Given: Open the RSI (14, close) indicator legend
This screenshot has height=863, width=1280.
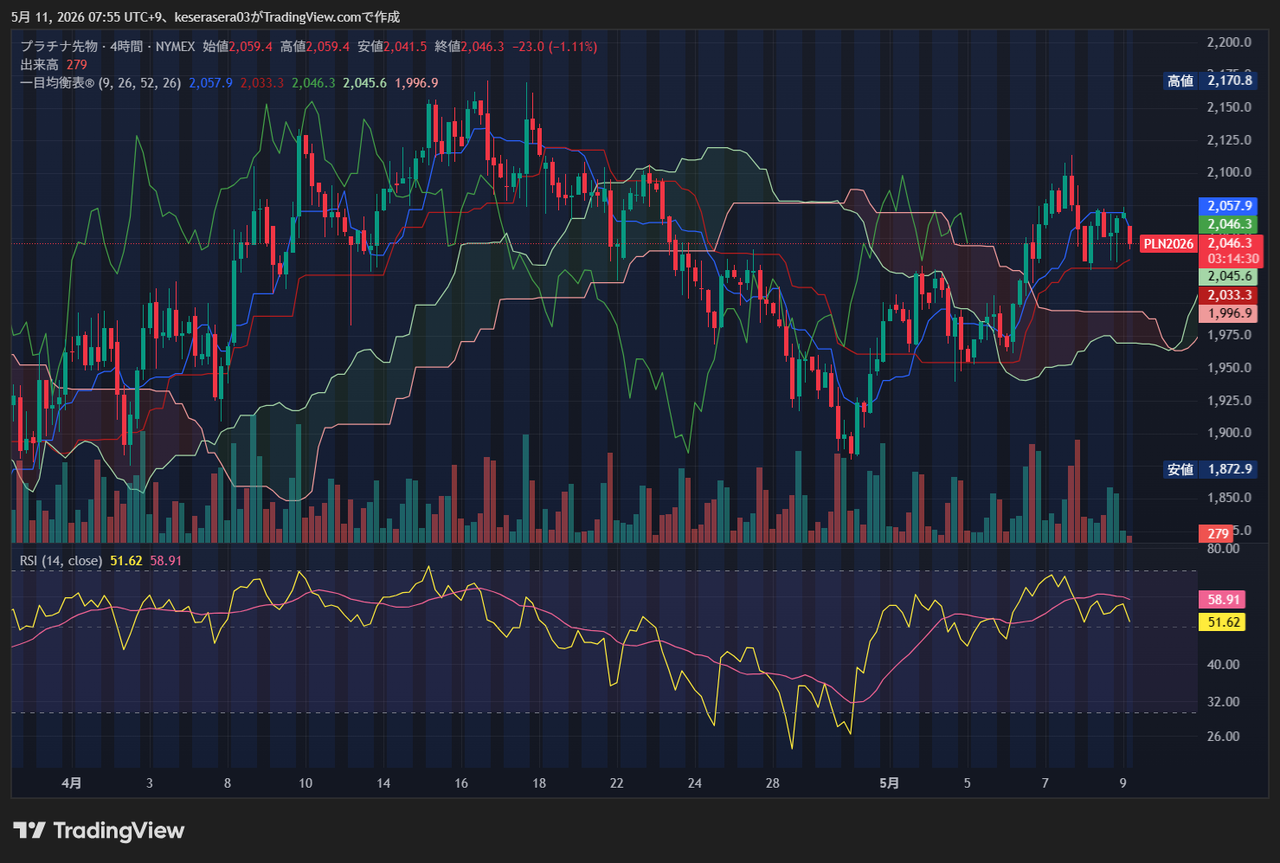Looking at the screenshot, I should (x=61, y=561).
